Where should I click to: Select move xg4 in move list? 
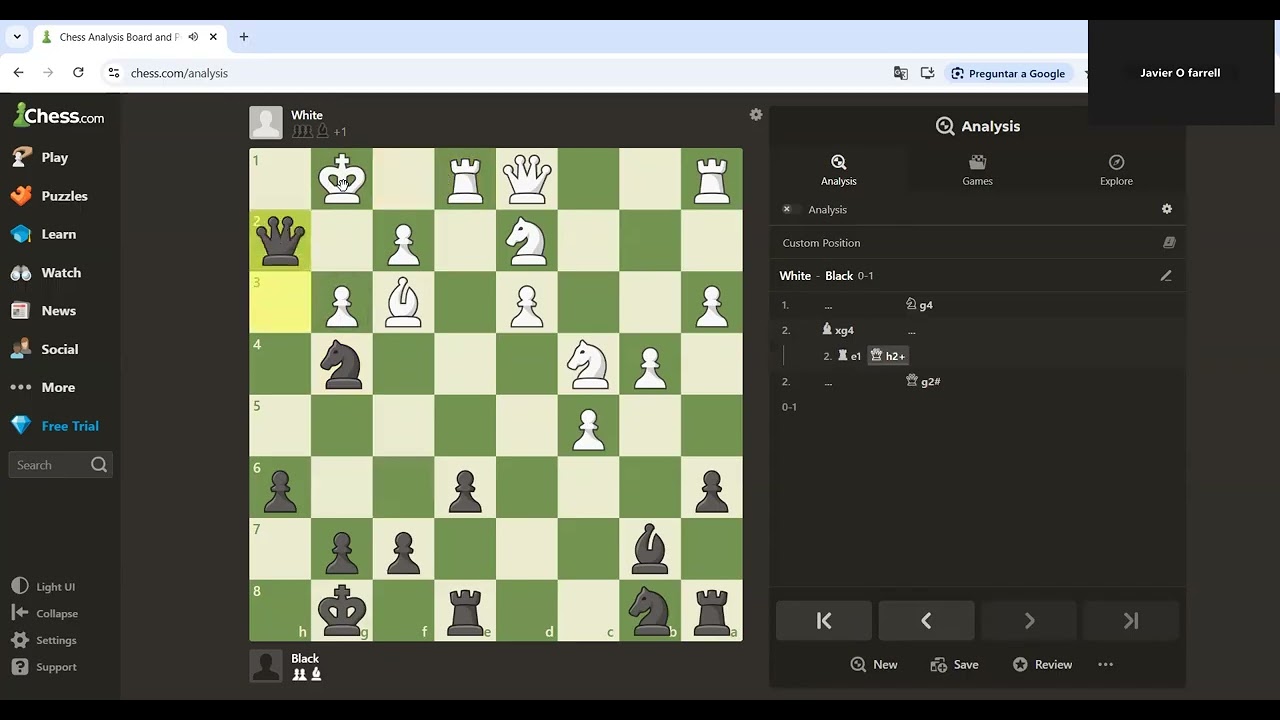tap(837, 330)
